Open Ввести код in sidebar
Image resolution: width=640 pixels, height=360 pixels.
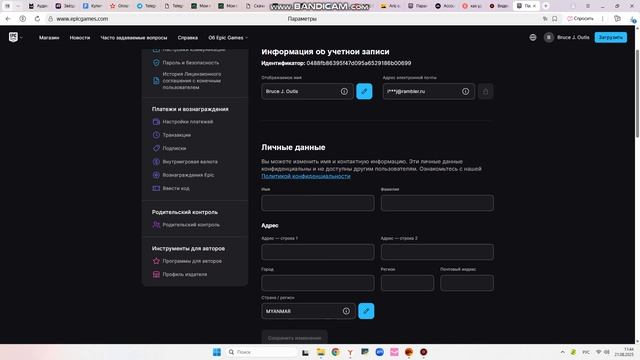[x=171, y=188]
